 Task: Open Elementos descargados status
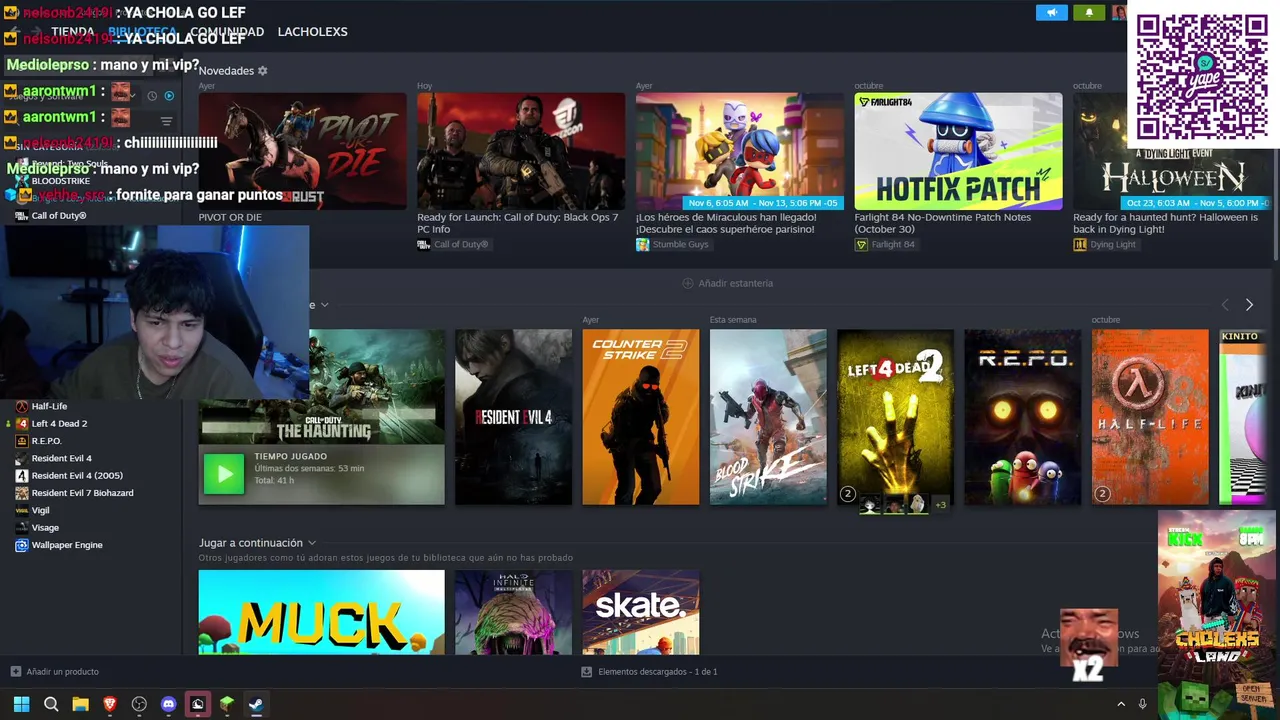click(x=657, y=672)
